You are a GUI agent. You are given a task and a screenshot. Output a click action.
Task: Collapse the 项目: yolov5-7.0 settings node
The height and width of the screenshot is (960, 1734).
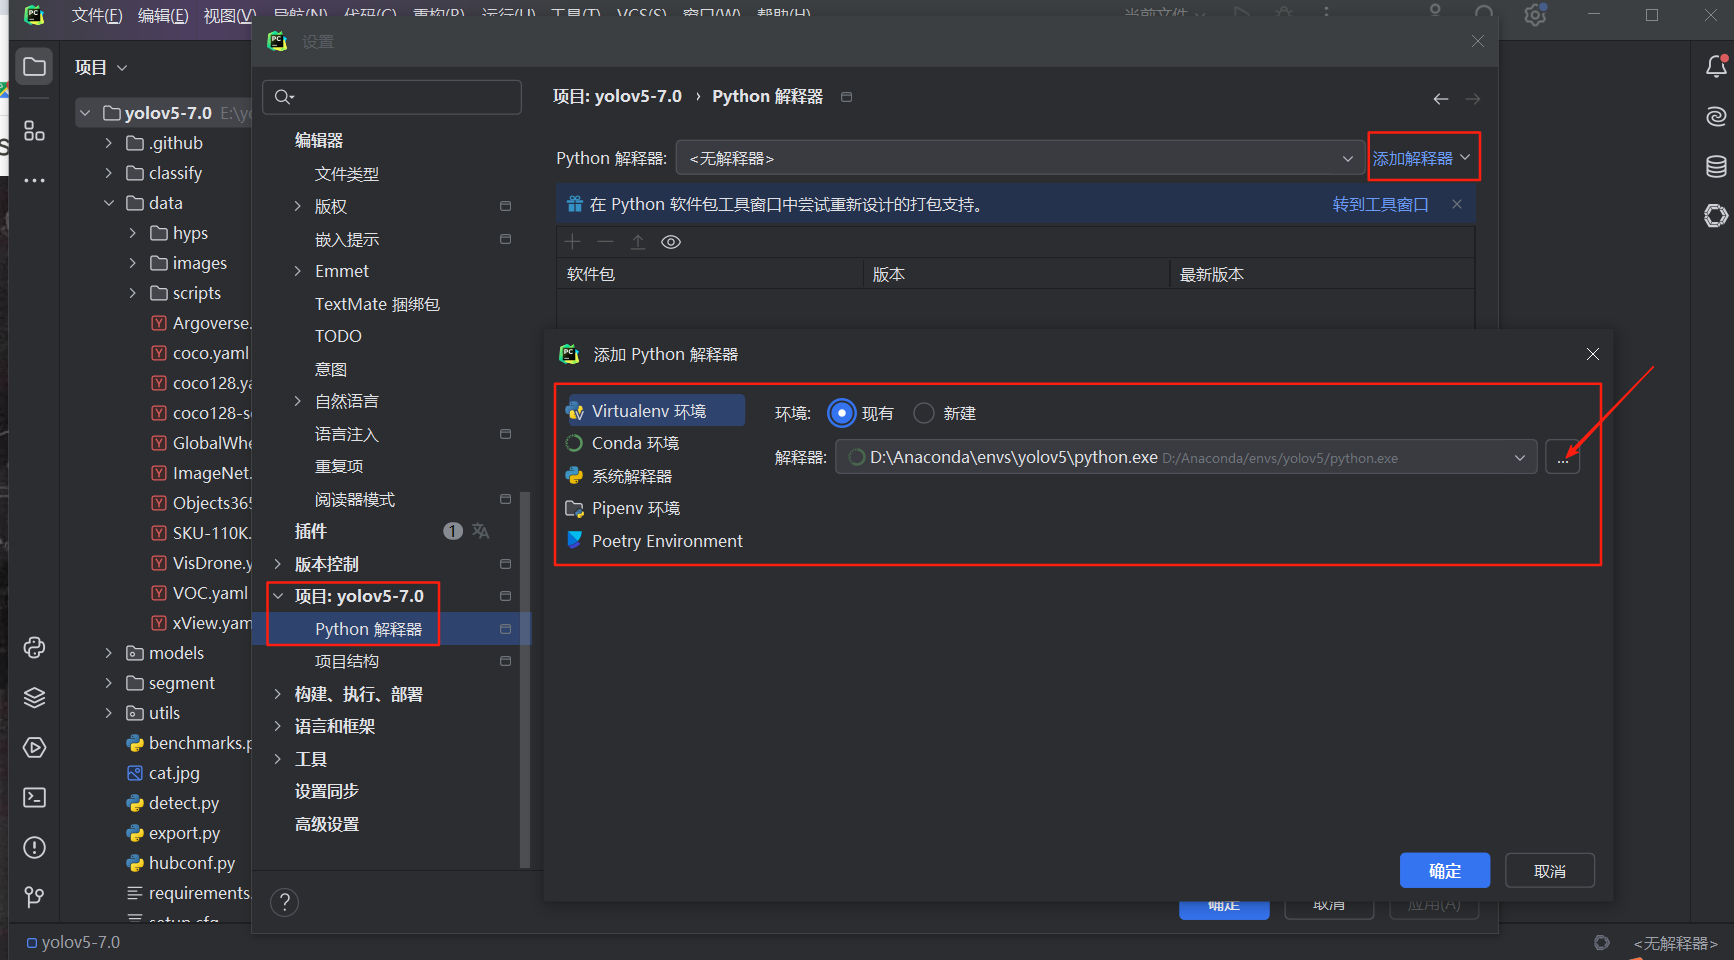[x=278, y=596]
